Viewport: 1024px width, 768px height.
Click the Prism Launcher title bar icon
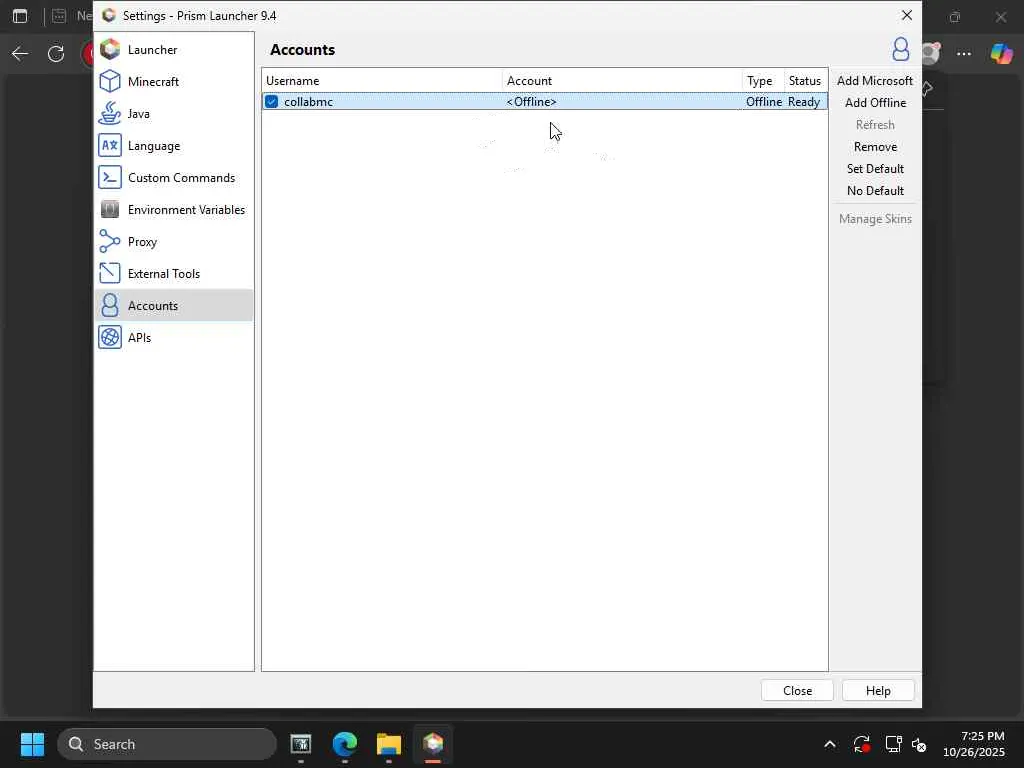109,15
